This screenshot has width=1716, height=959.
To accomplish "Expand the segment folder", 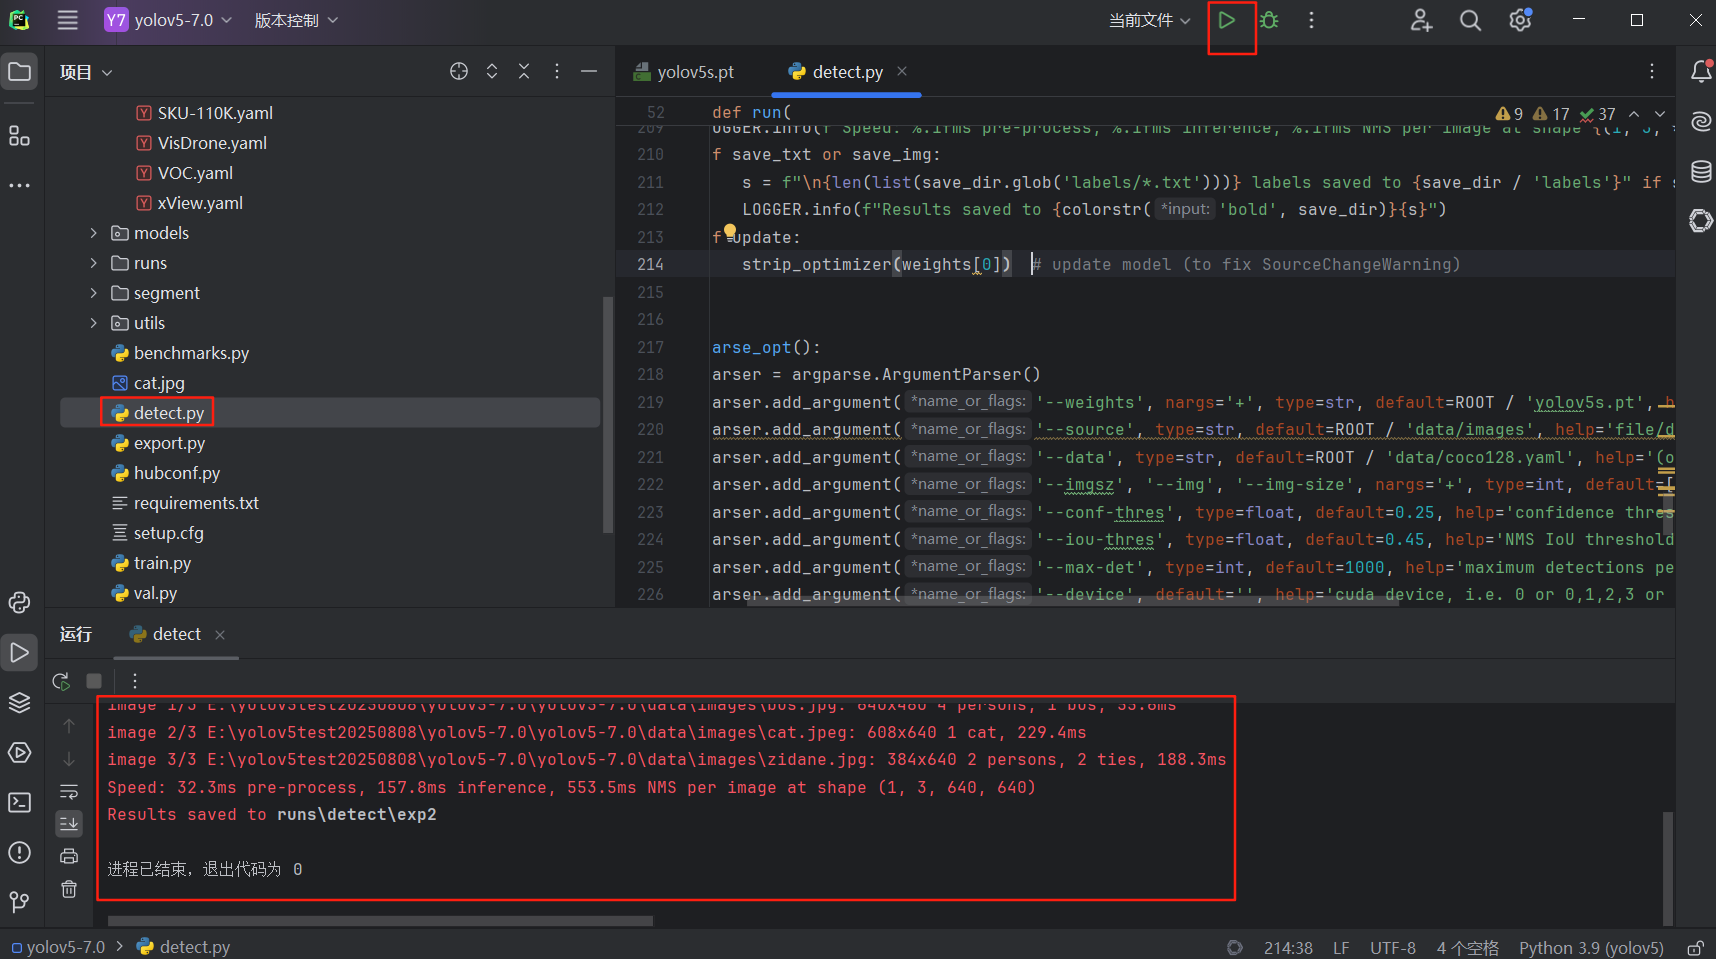I will pyautogui.click(x=94, y=293).
